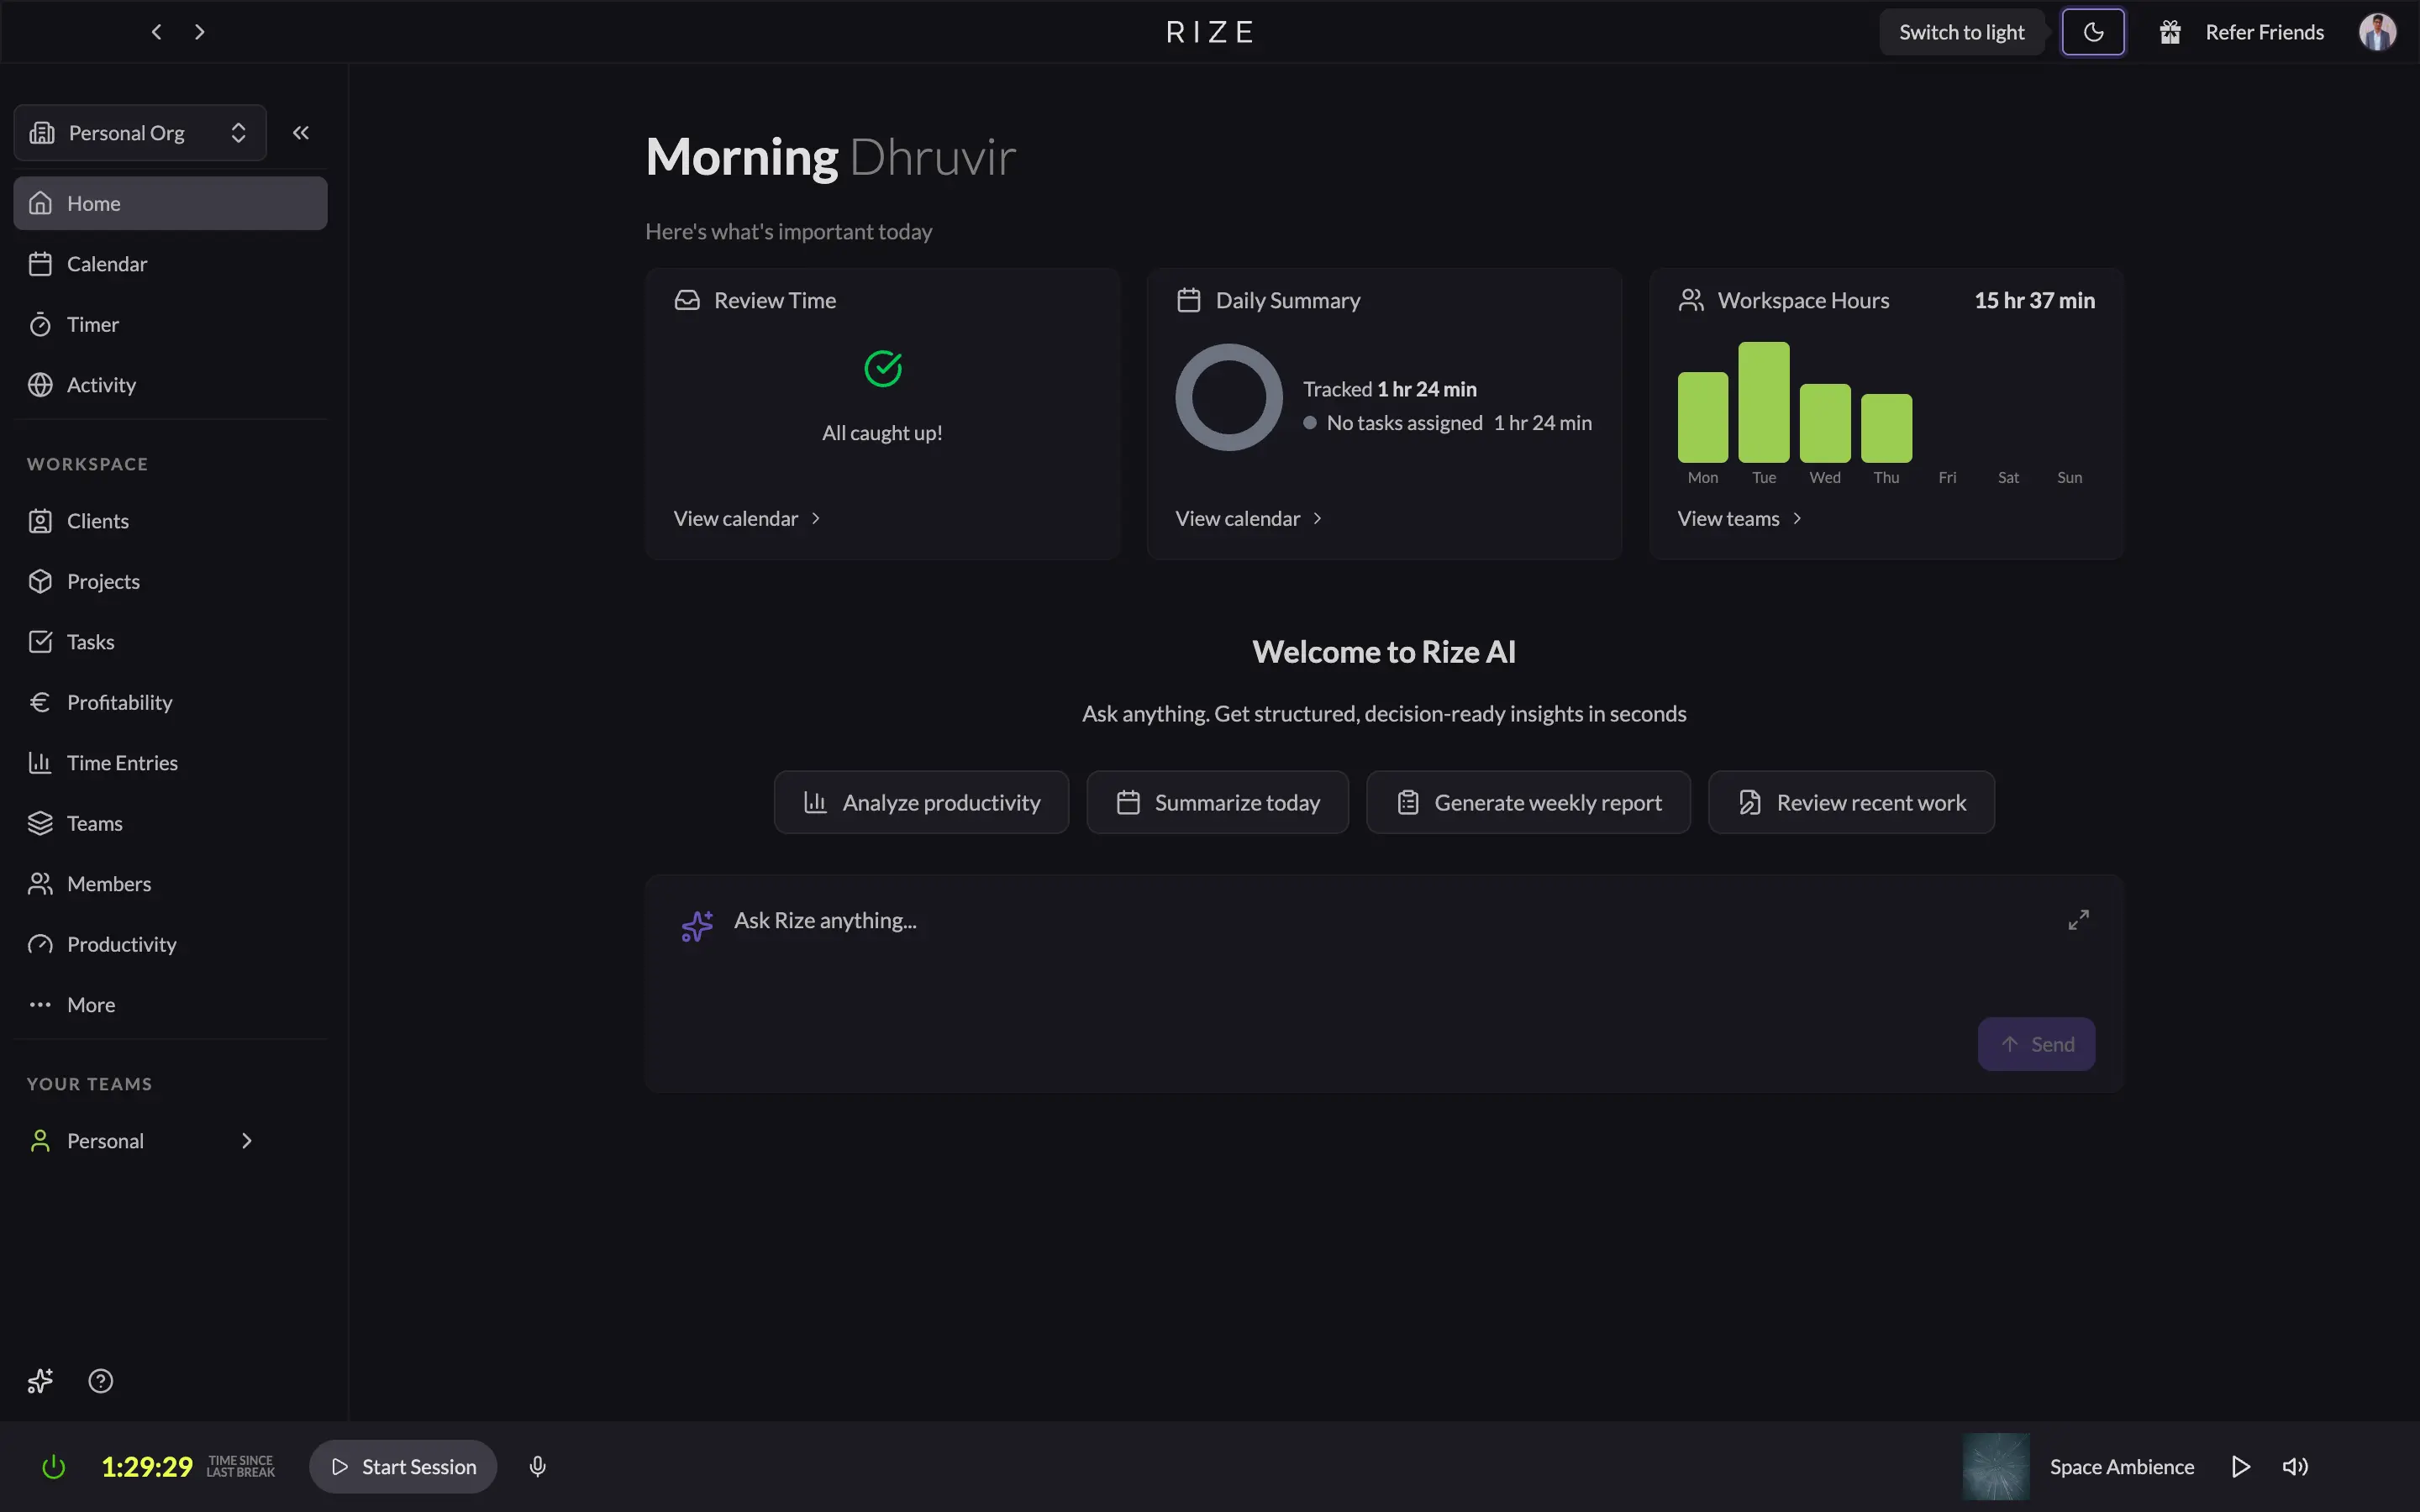
Task: Click the Review recent work button
Action: click(1851, 802)
